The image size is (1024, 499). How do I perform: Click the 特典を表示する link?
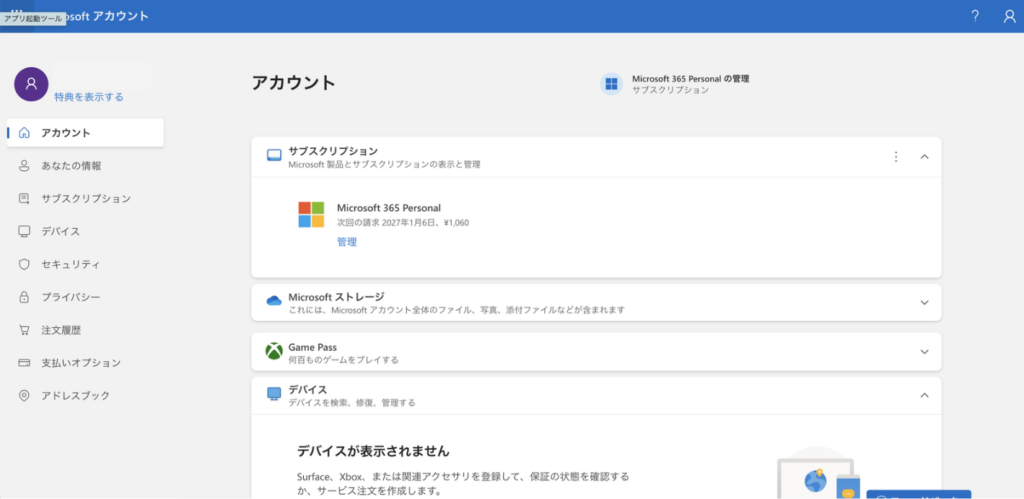tap(89, 97)
